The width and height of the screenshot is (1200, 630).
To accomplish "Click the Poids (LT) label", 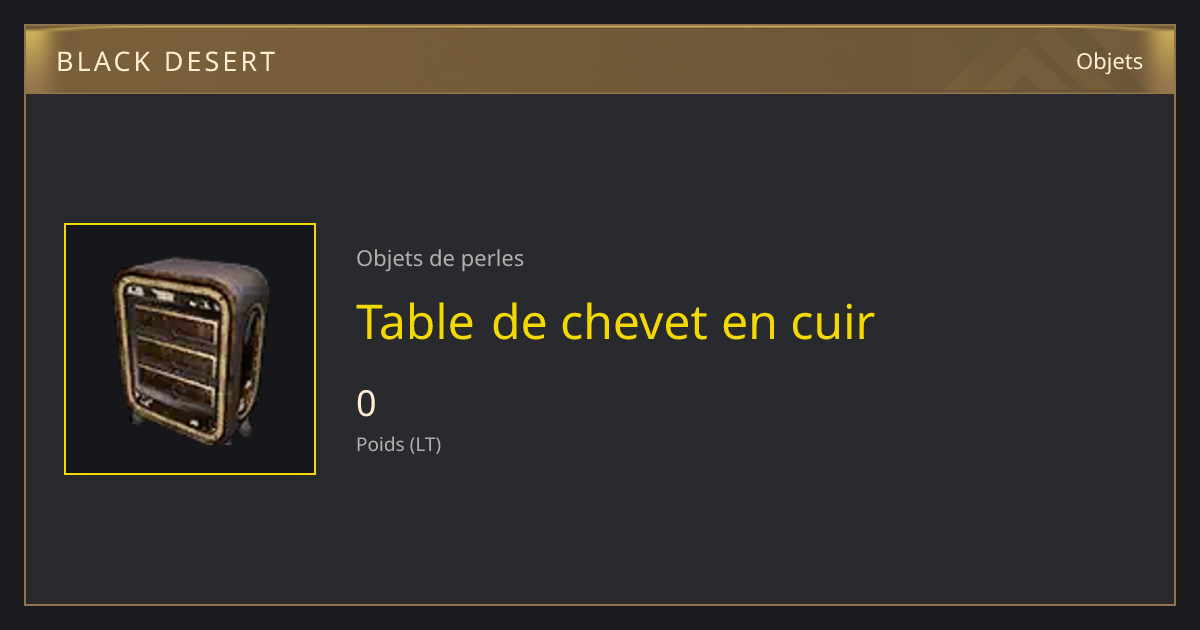I will [x=398, y=444].
